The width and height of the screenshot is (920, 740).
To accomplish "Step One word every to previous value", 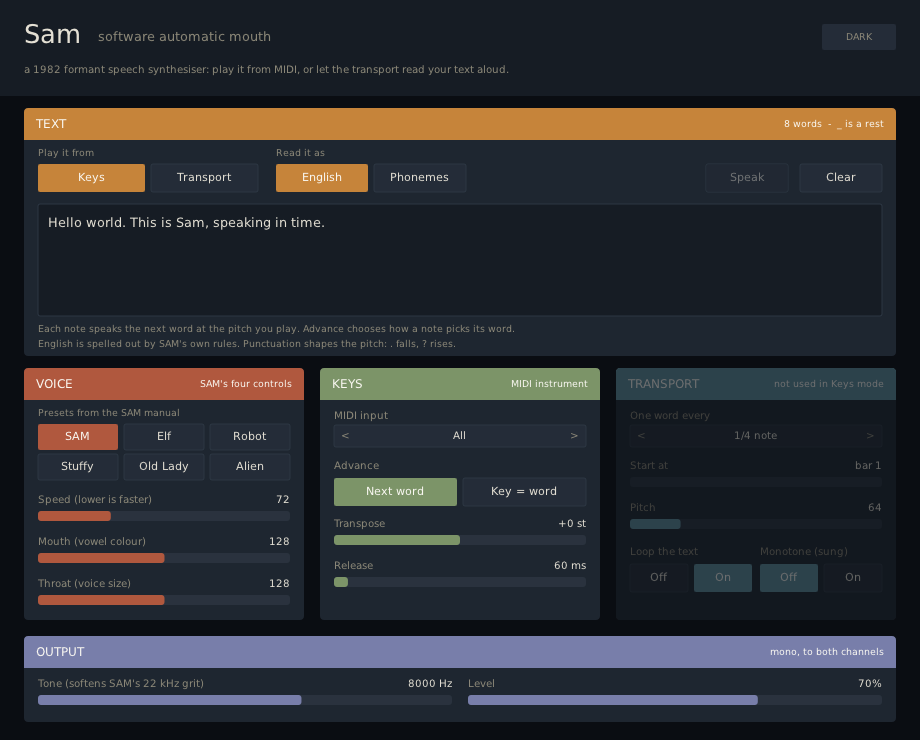I will (641, 435).
